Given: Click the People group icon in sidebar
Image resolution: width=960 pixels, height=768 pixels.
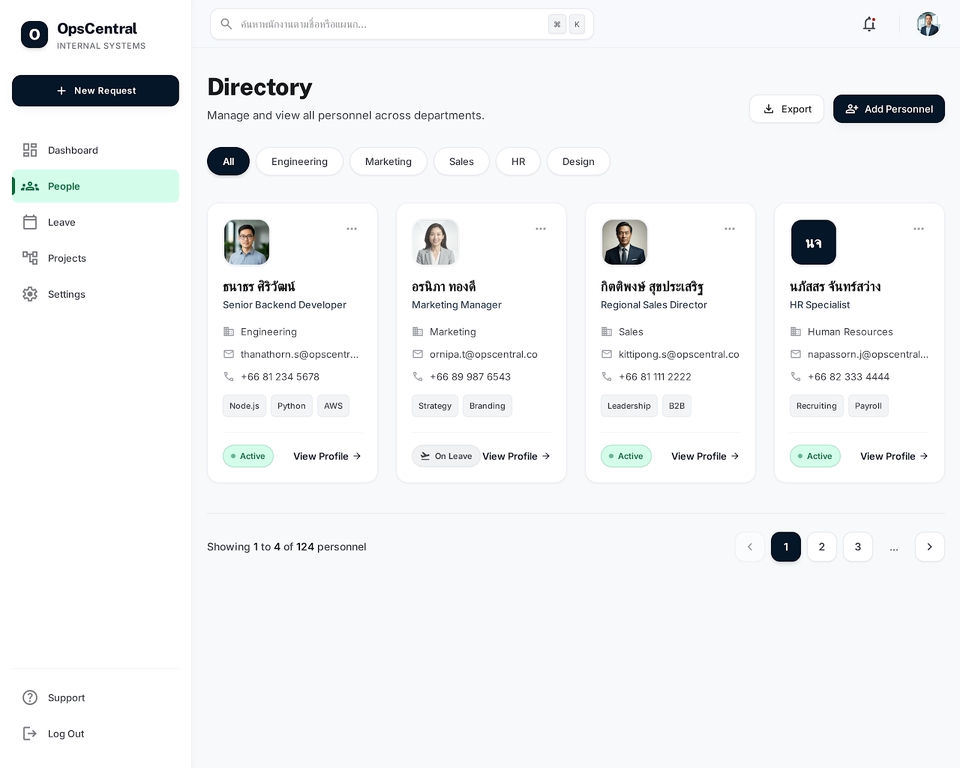Looking at the screenshot, I should coord(29,186).
